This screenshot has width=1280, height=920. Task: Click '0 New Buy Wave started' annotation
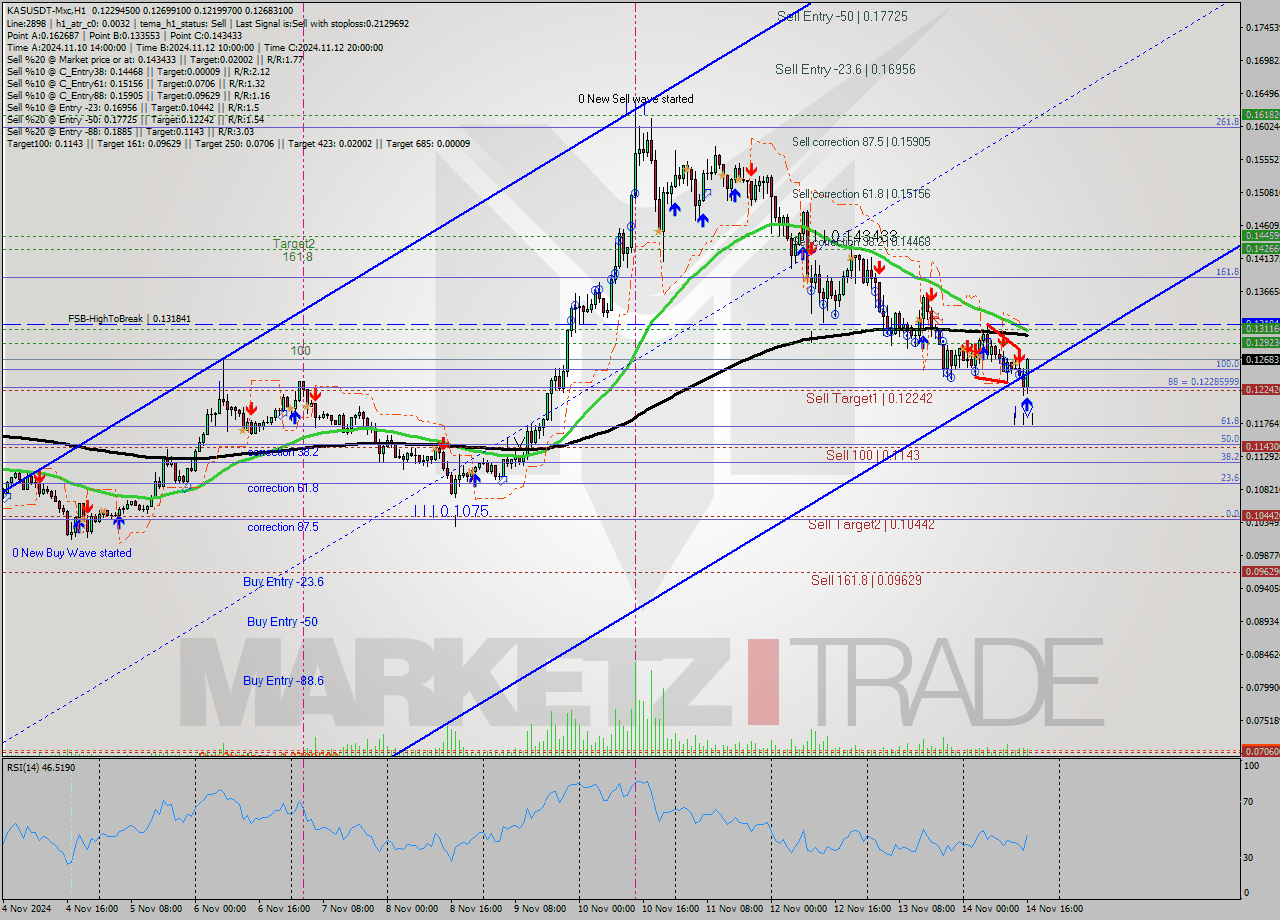(72, 553)
